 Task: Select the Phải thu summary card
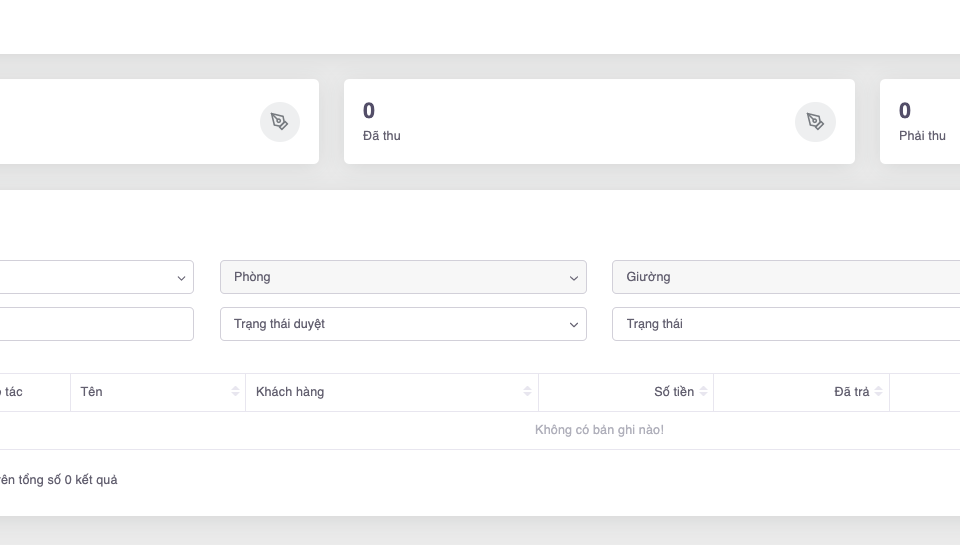(x=922, y=122)
